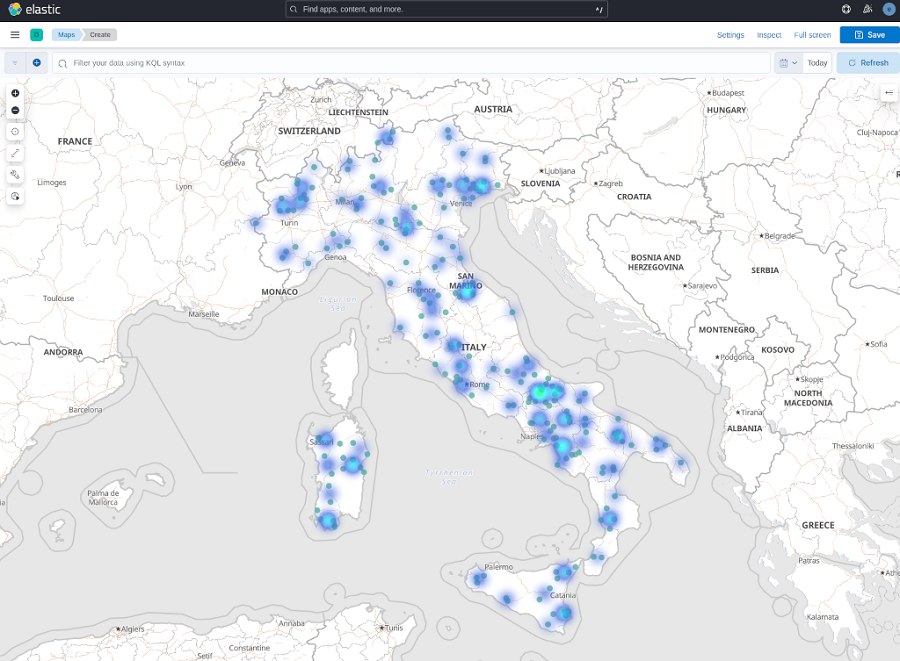The image size is (900, 661).
Task: Open the saved query filter menu
Action: 15,63
